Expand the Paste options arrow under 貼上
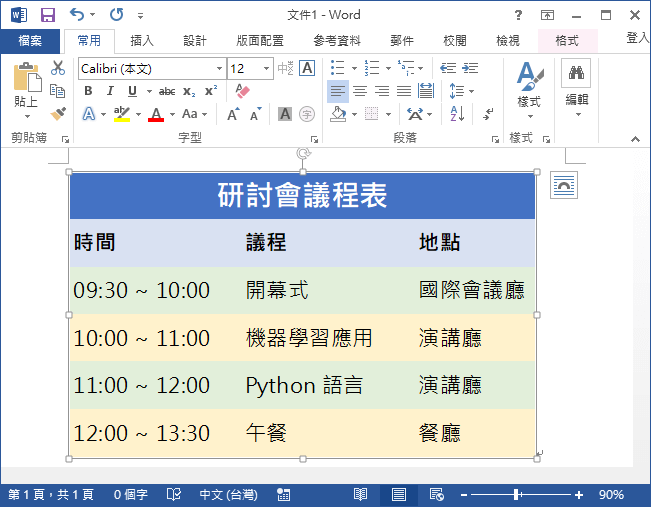This screenshot has height=507, width=651. [27, 117]
